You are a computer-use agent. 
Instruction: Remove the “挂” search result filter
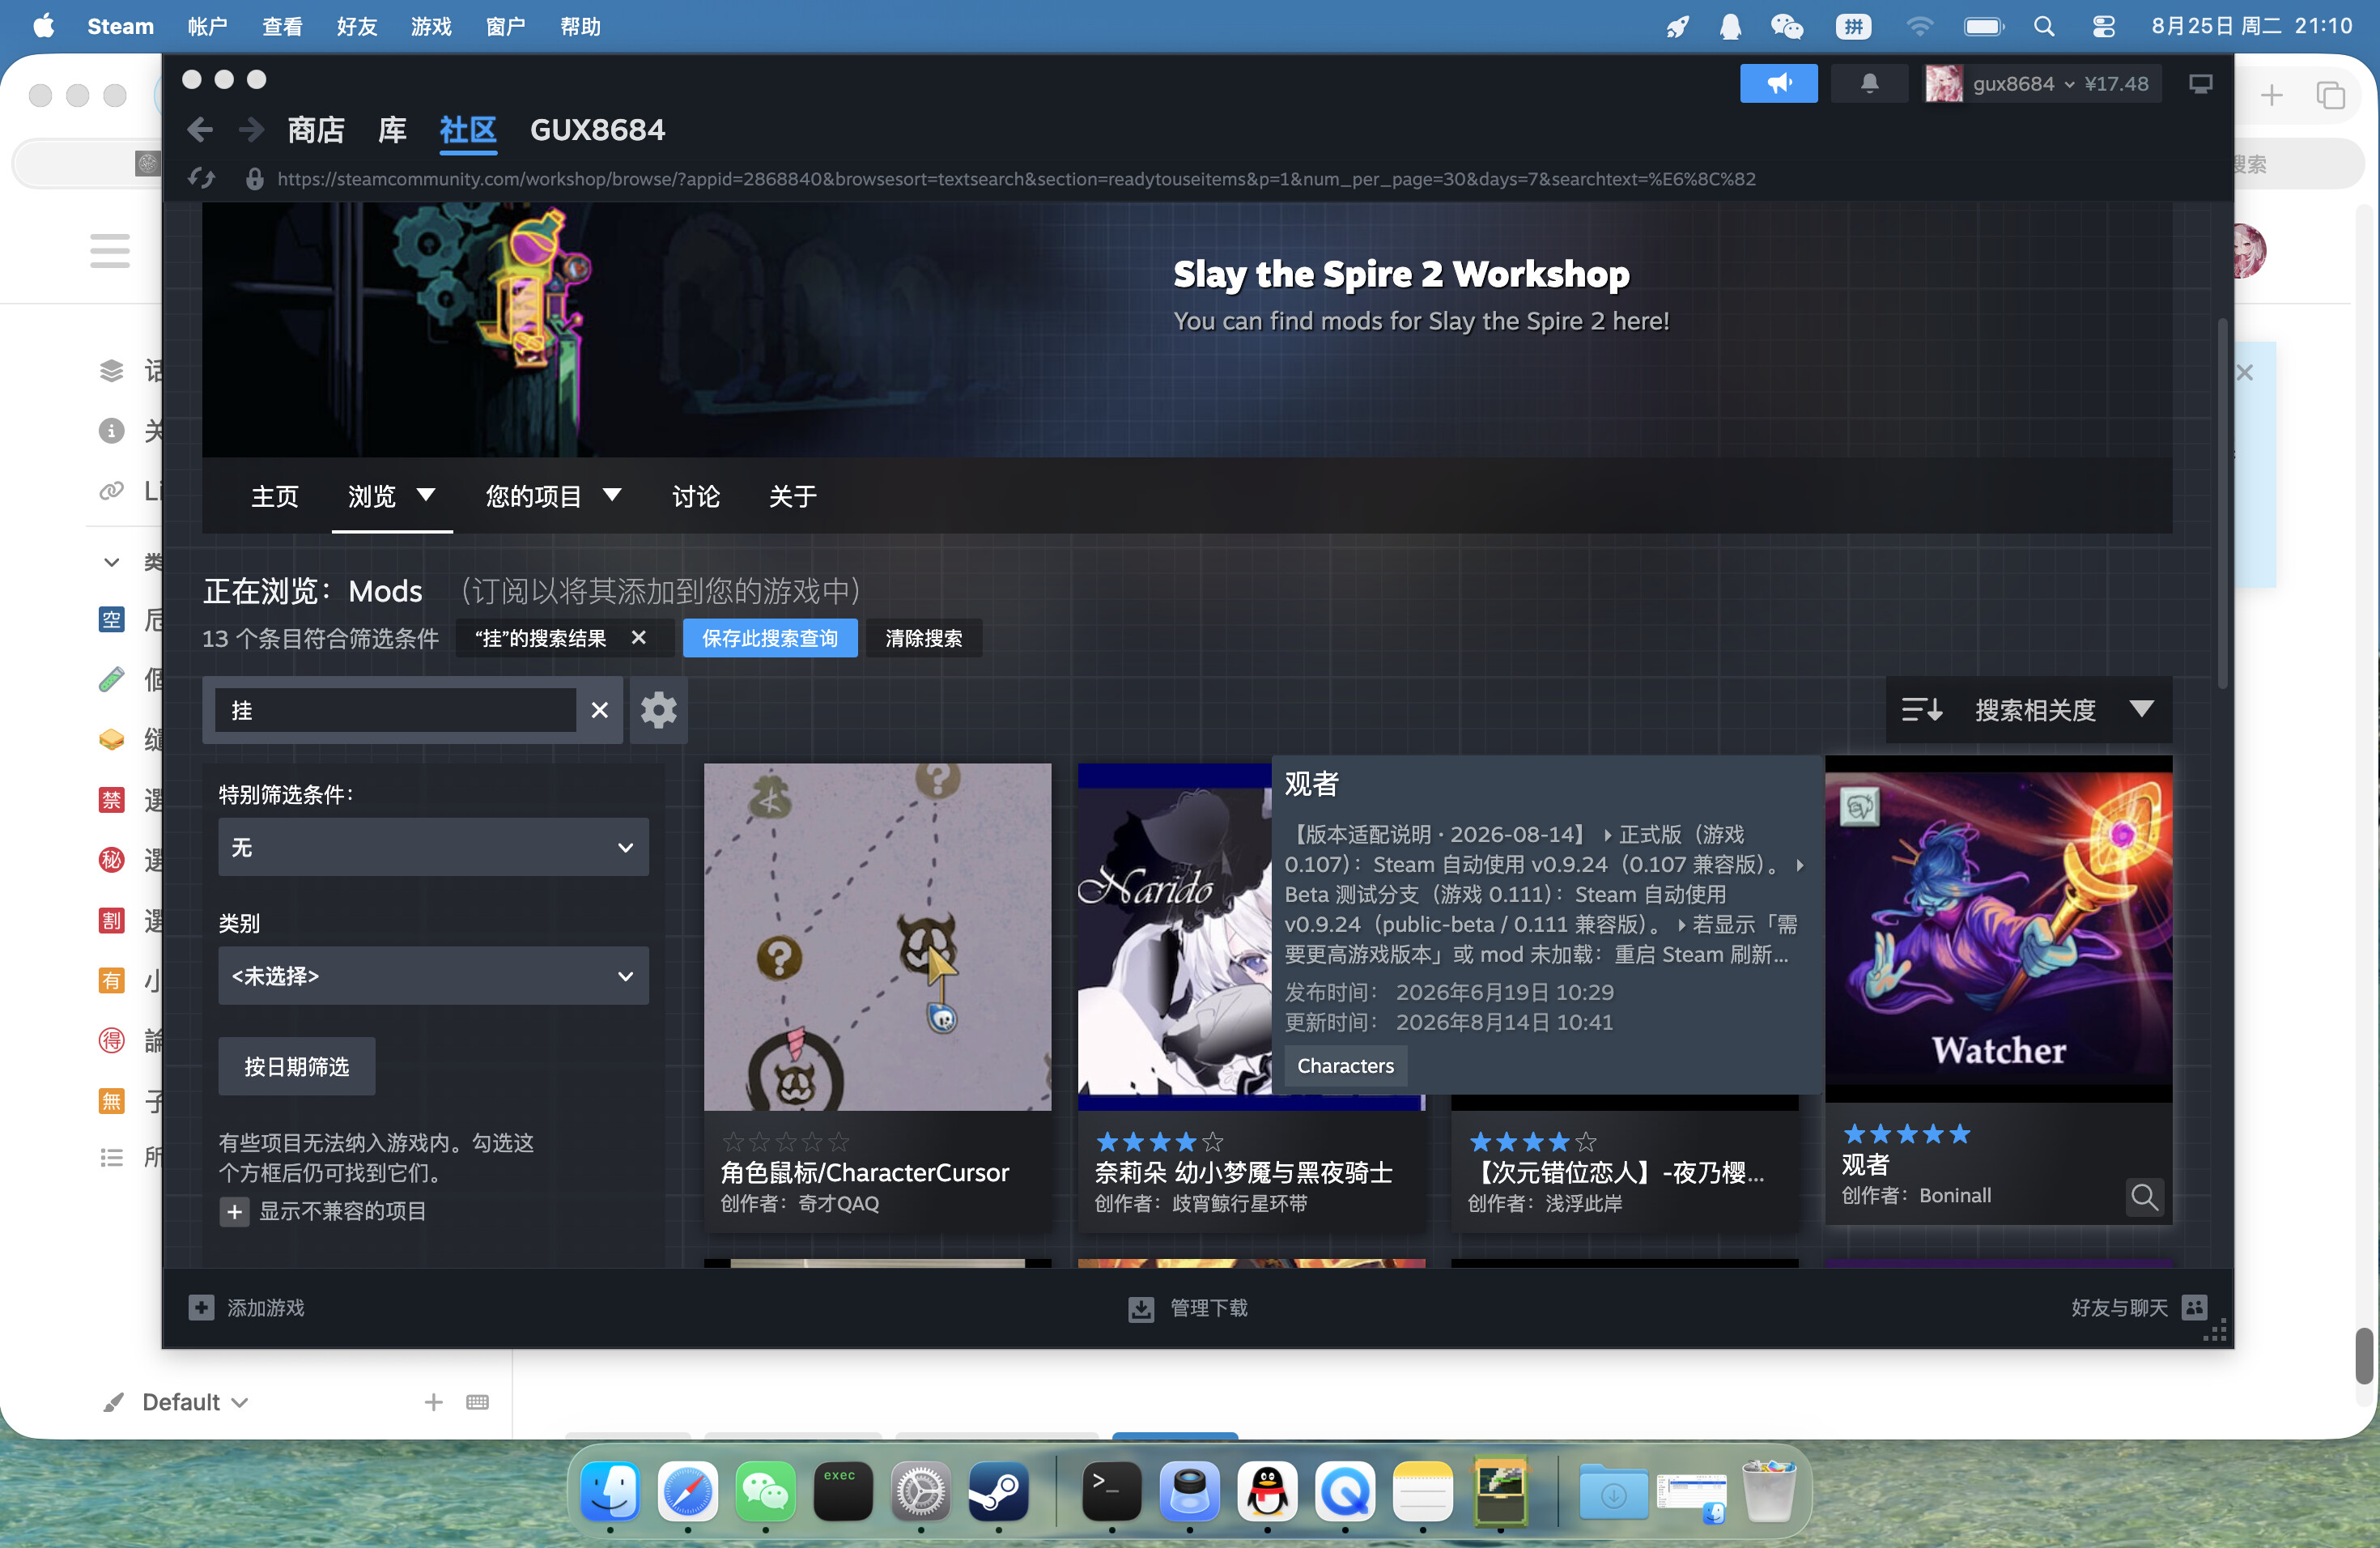639,637
